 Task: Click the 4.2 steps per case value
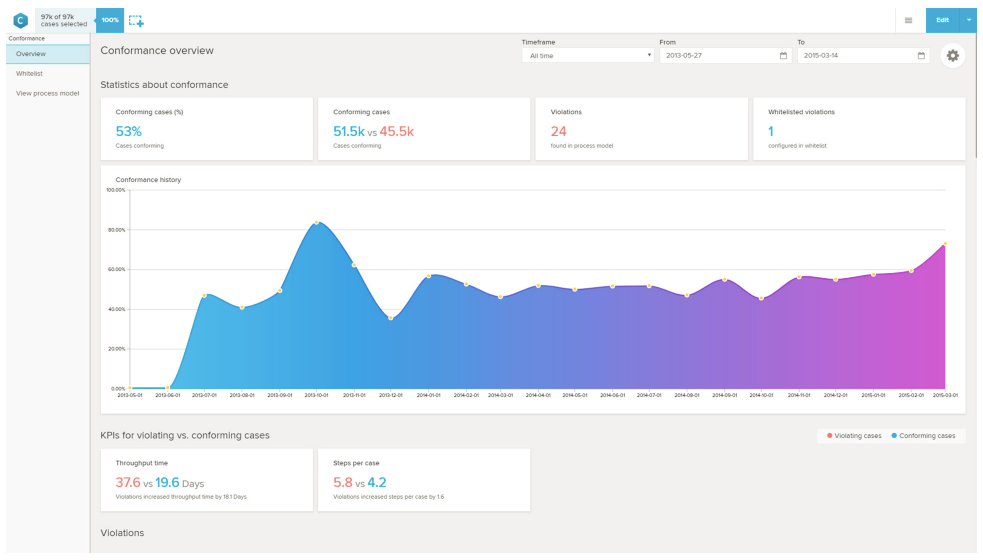pyautogui.click(x=377, y=482)
